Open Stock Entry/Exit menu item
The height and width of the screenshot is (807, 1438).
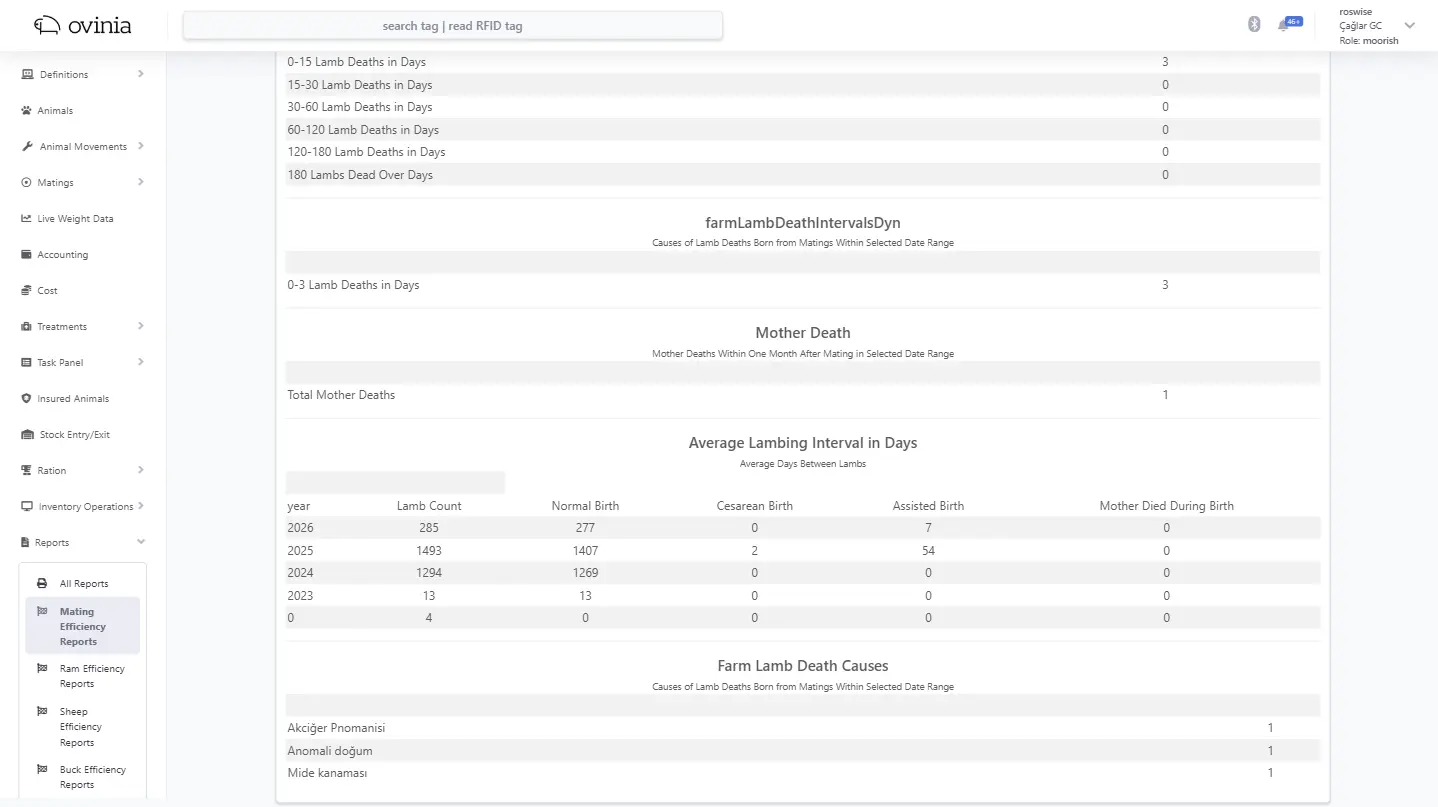74,435
